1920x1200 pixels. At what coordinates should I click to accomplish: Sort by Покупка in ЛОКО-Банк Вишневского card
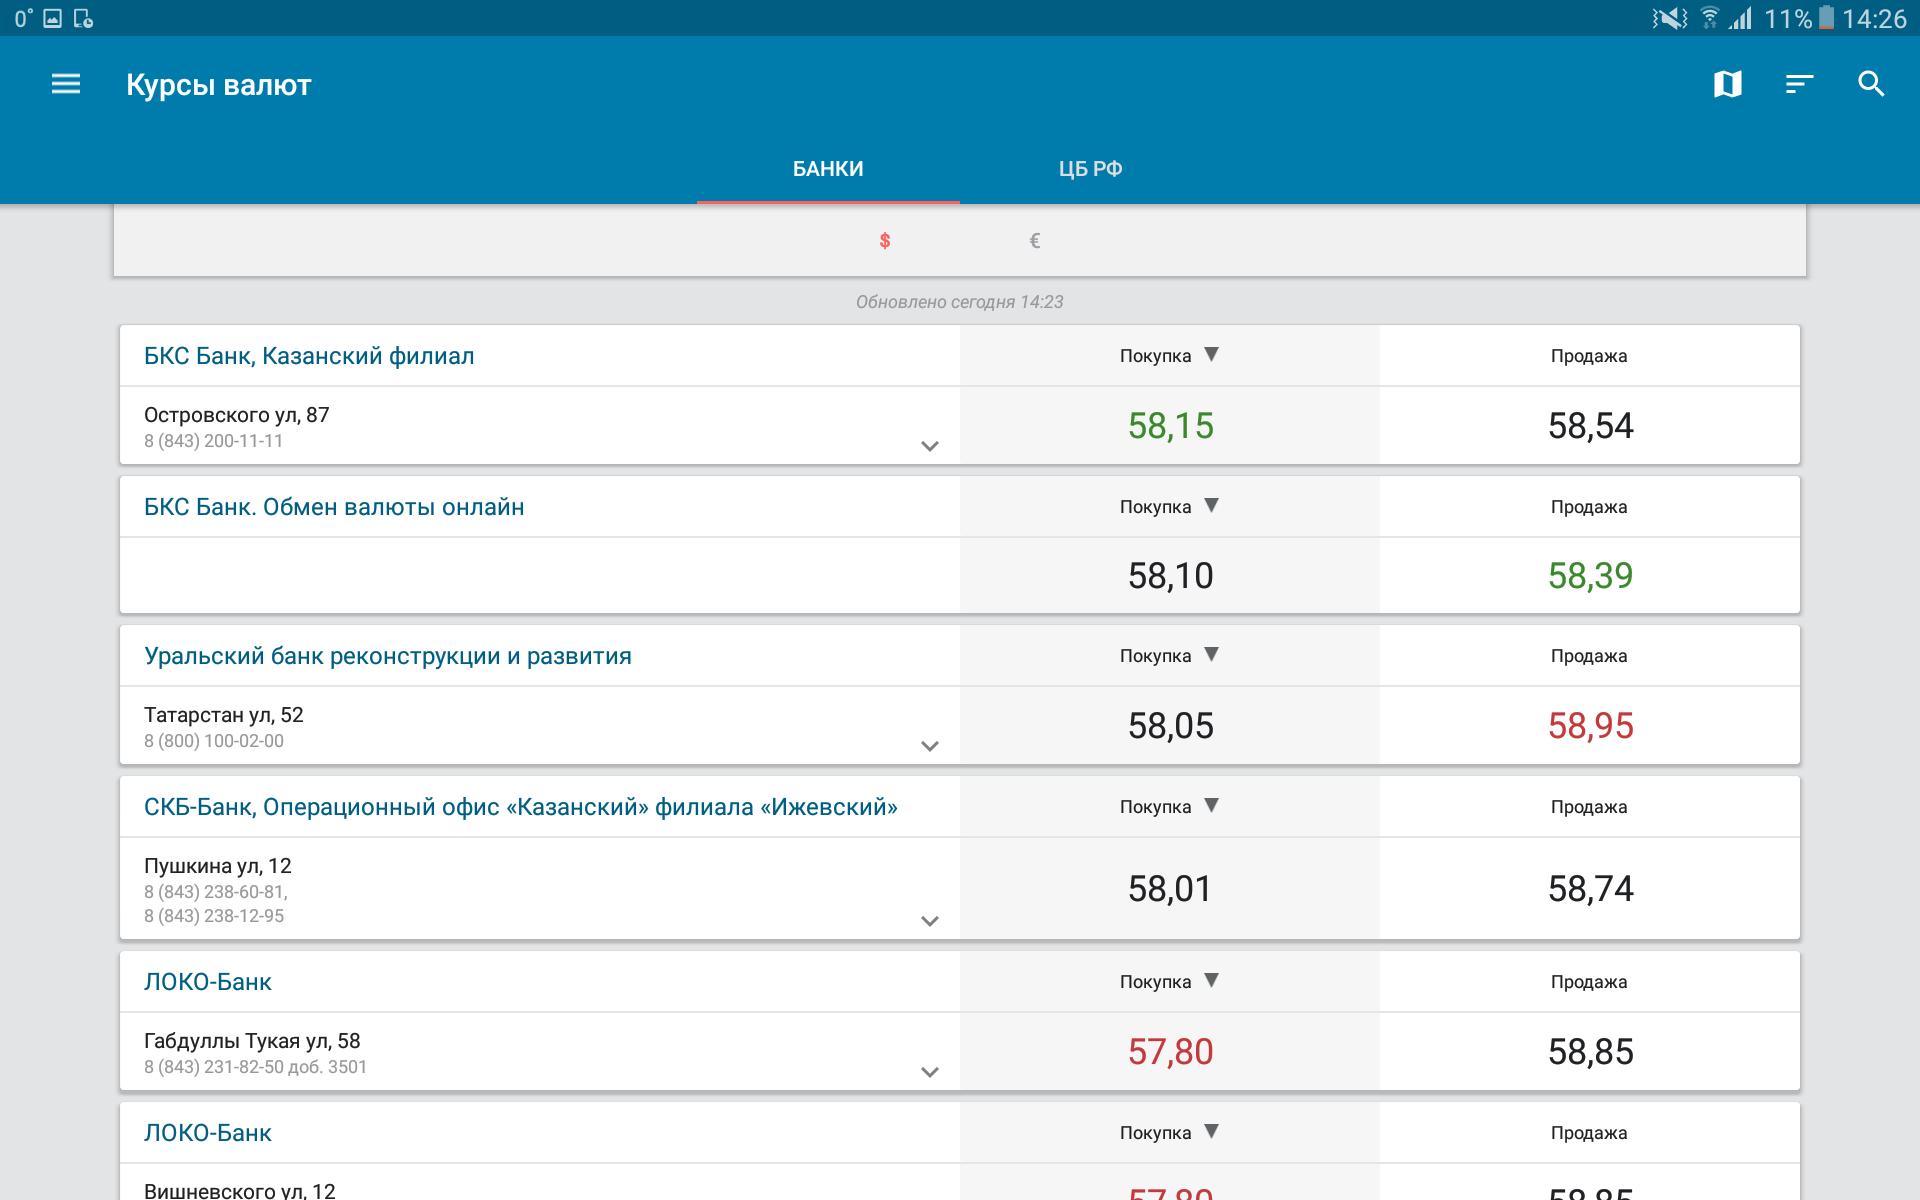coord(1169,1133)
